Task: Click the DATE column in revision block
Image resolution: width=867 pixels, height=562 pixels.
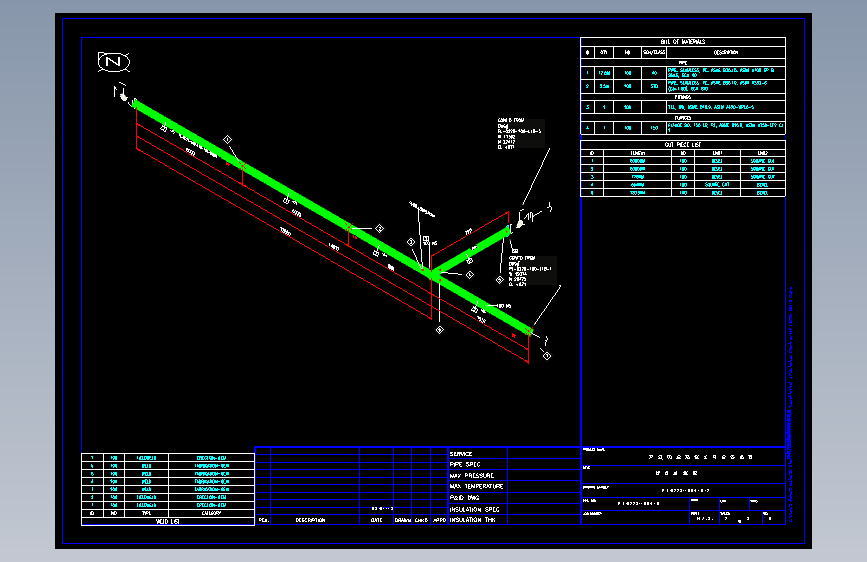Action: coord(377,521)
